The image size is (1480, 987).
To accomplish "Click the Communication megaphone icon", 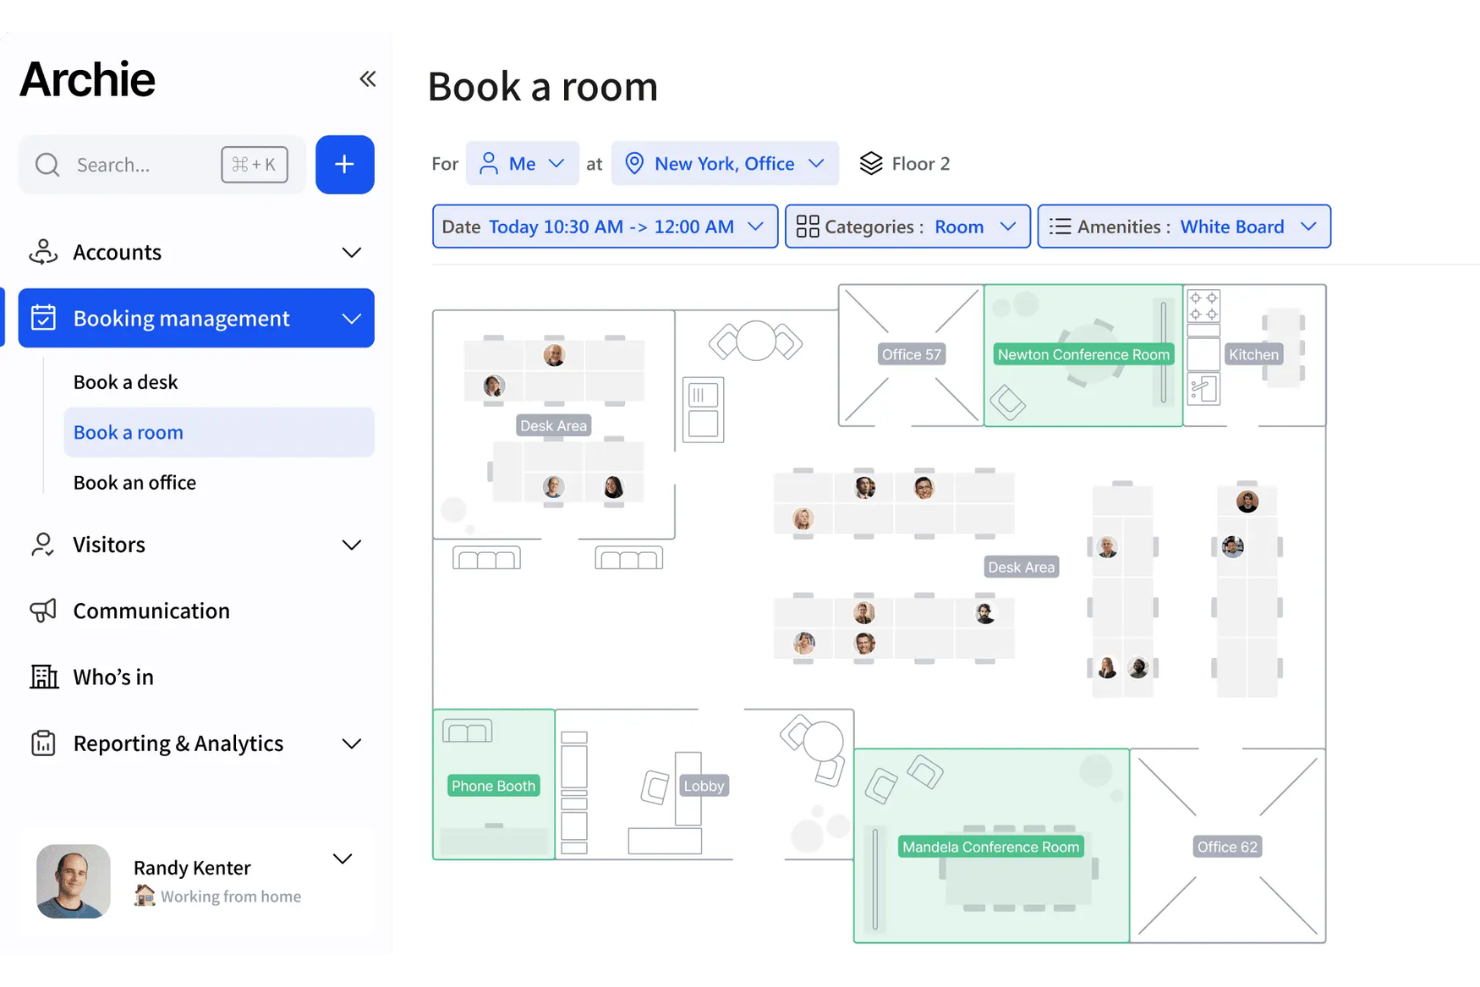I will point(43,610).
